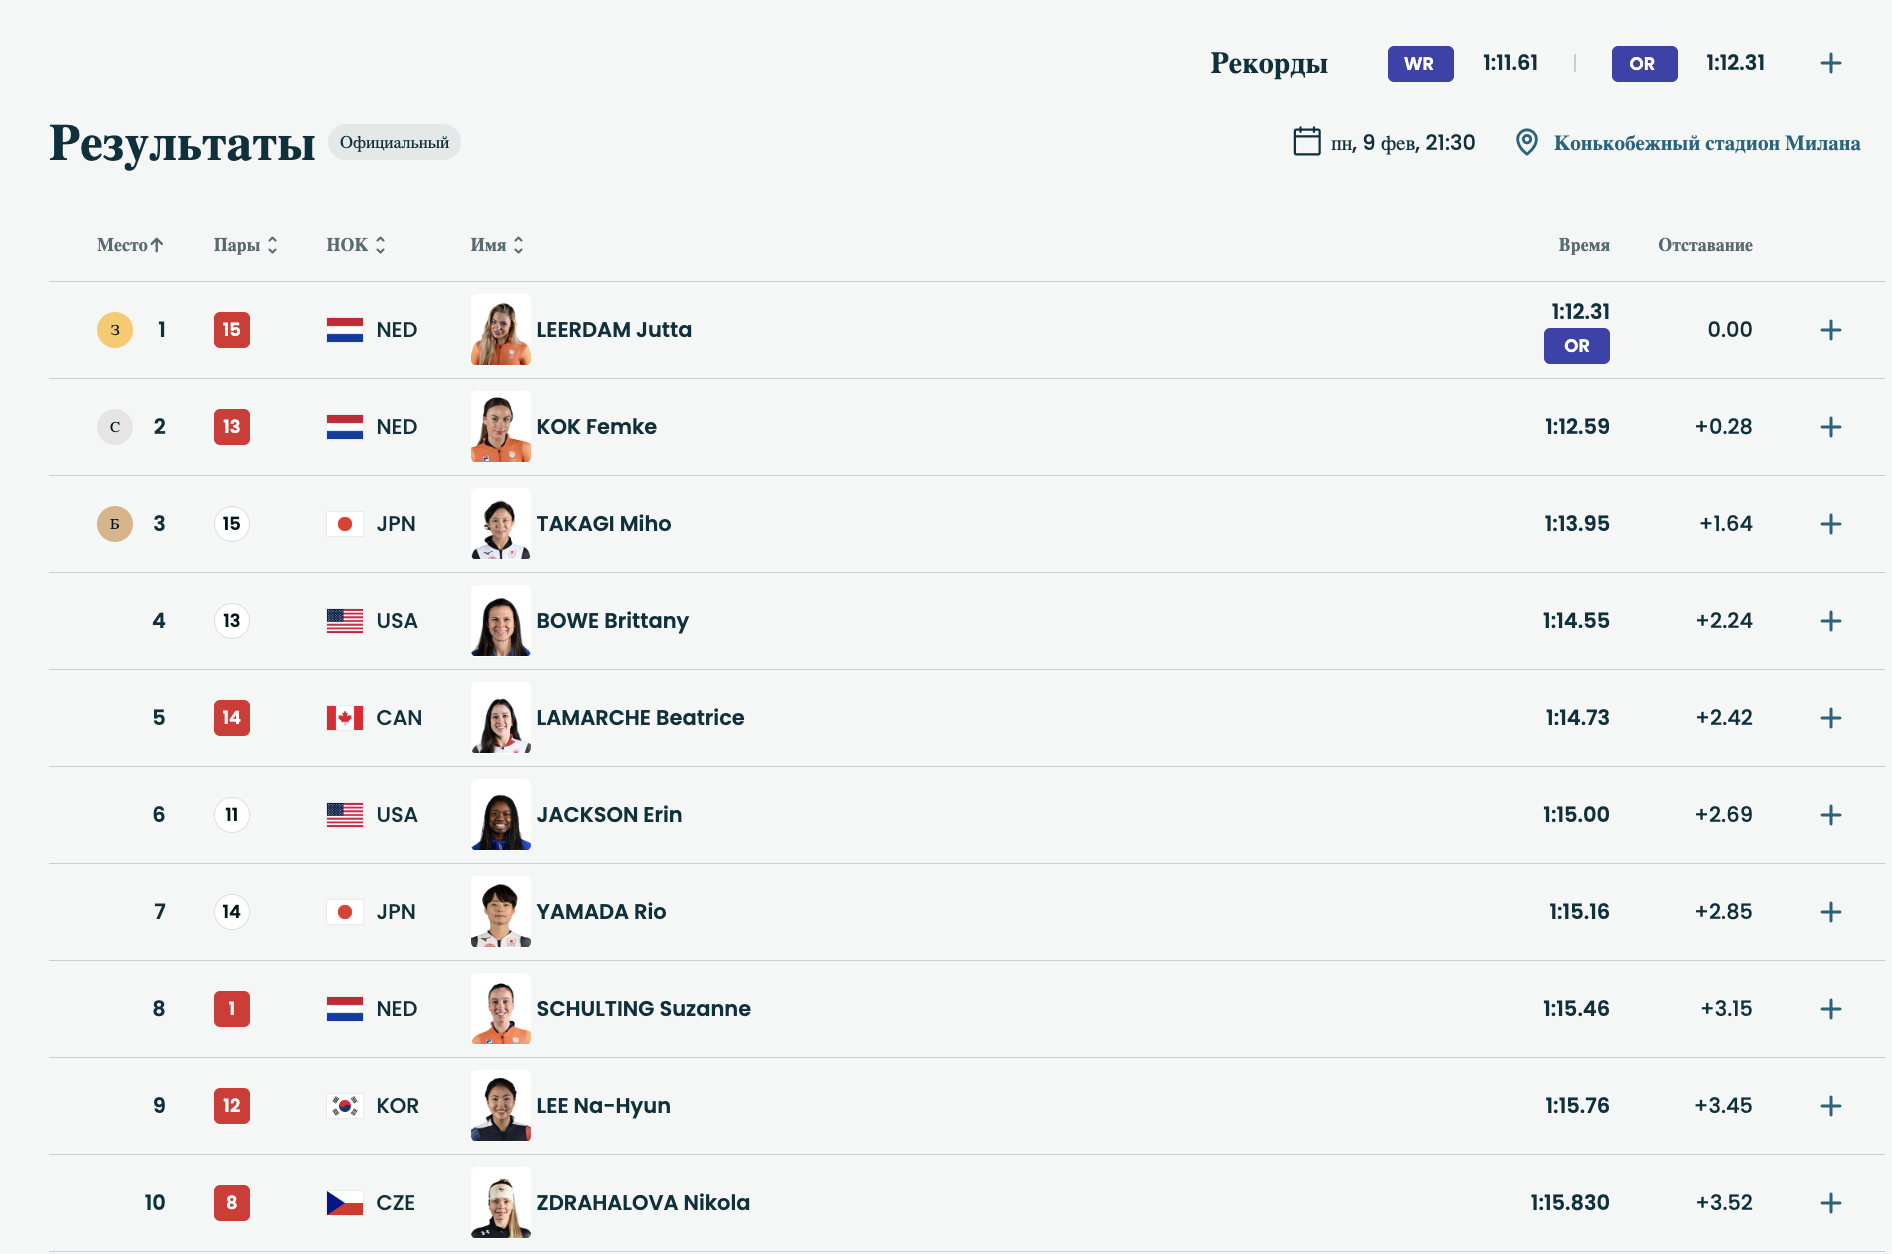Expand the records section with plus
Image resolution: width=1892 pixels, height=1254 pixels.
[1830, 63]
